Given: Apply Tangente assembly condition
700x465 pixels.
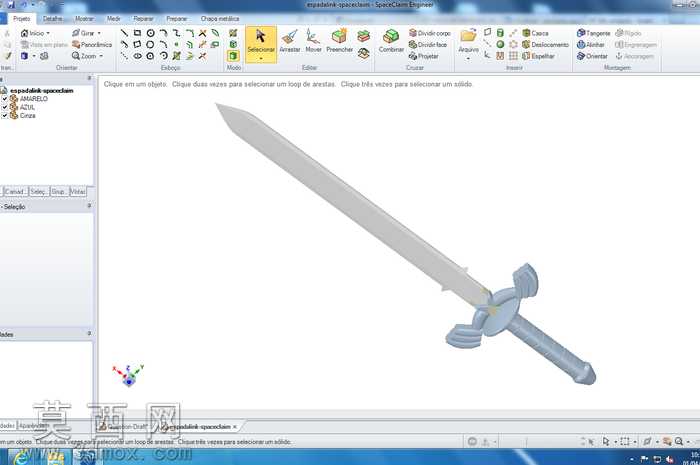Looking at the screenshot, I should click(x=593, y=33).
